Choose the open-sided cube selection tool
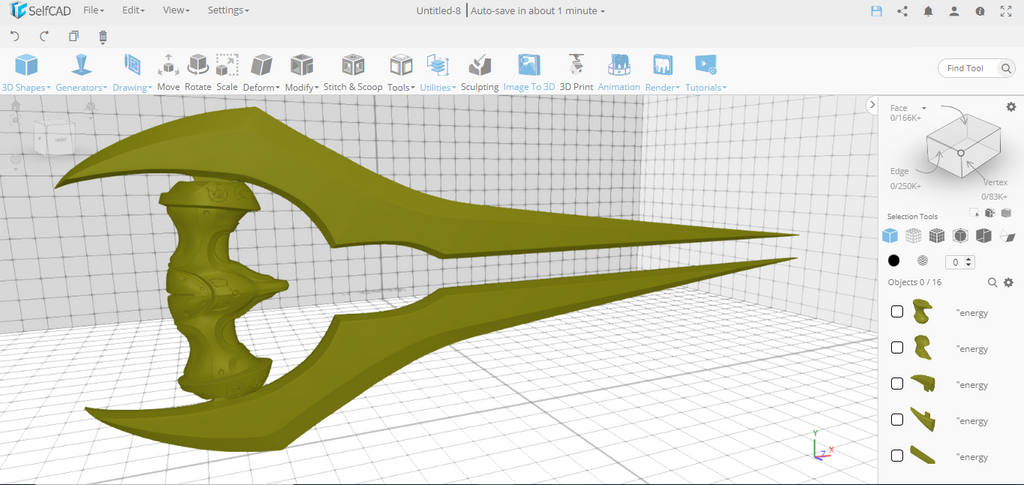 (984, 236)
